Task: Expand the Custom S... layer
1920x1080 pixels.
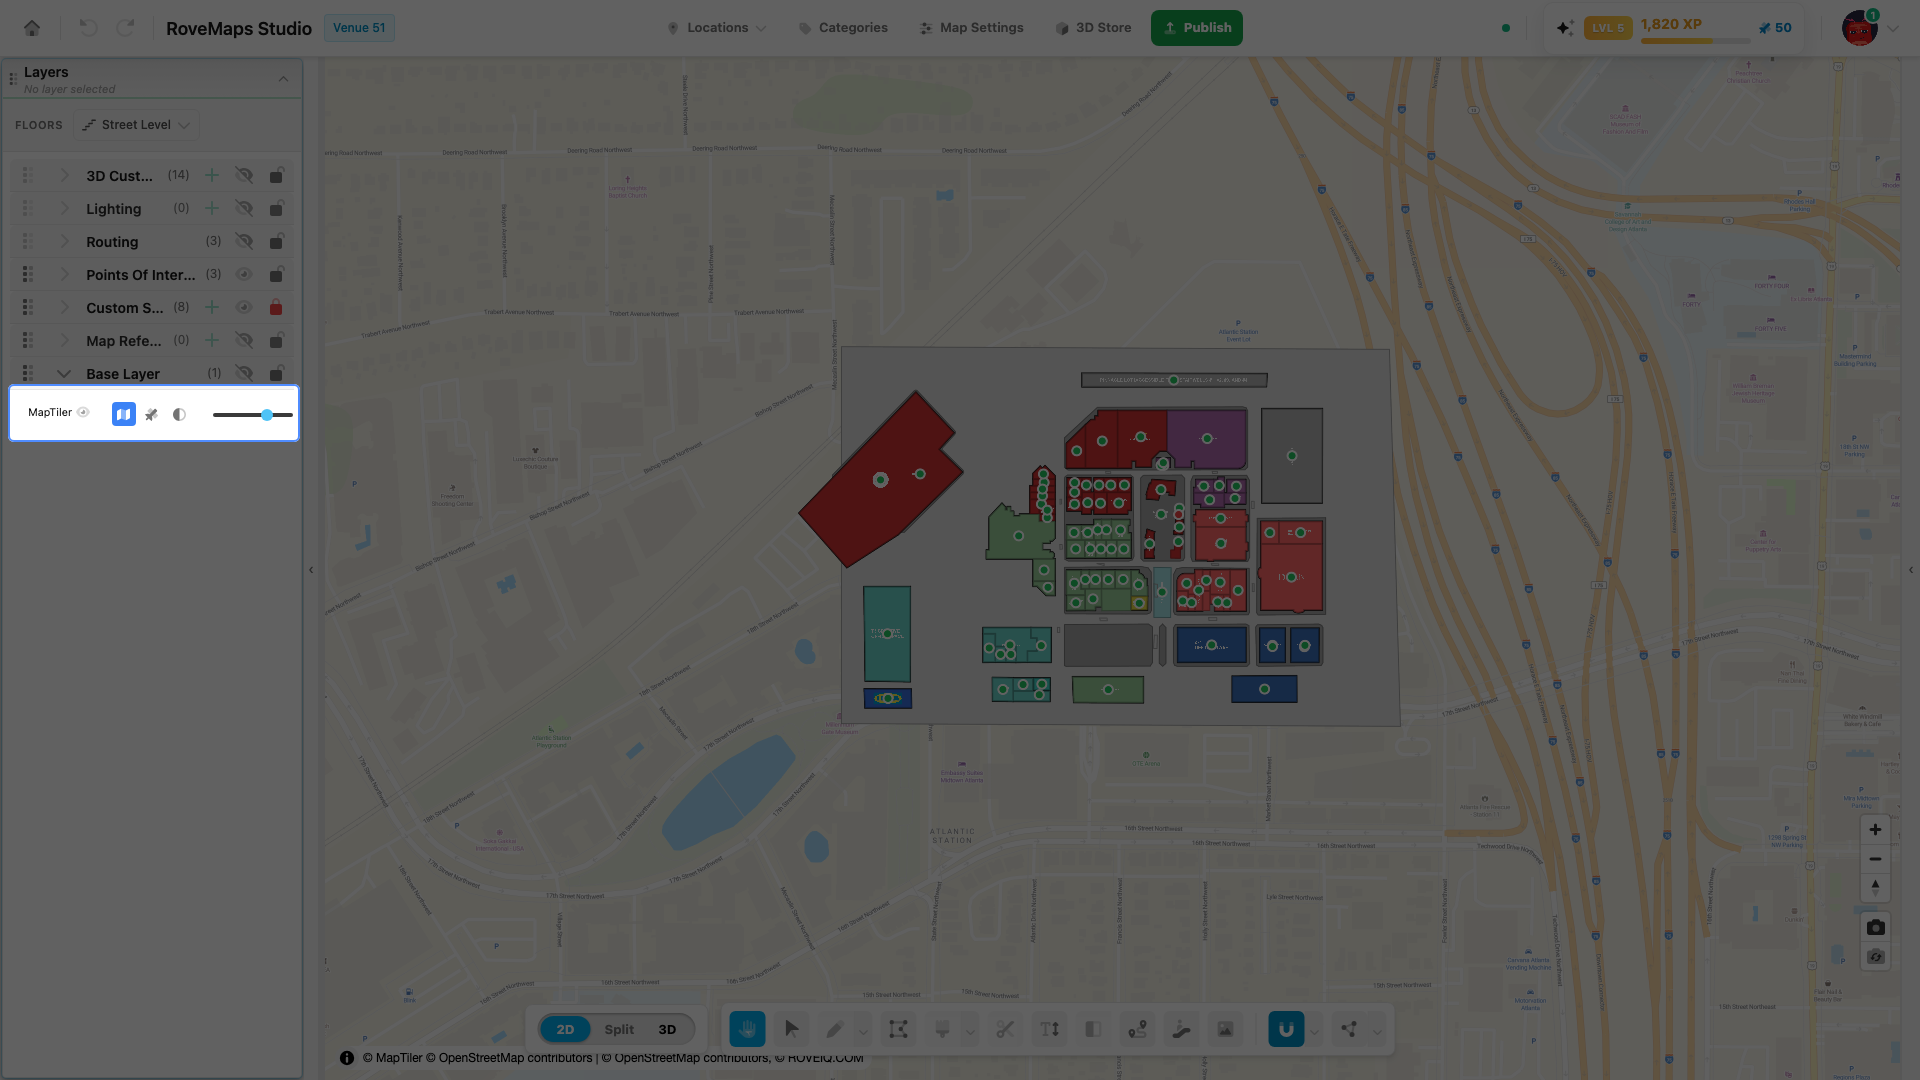Action: click(x=65, y=308)
